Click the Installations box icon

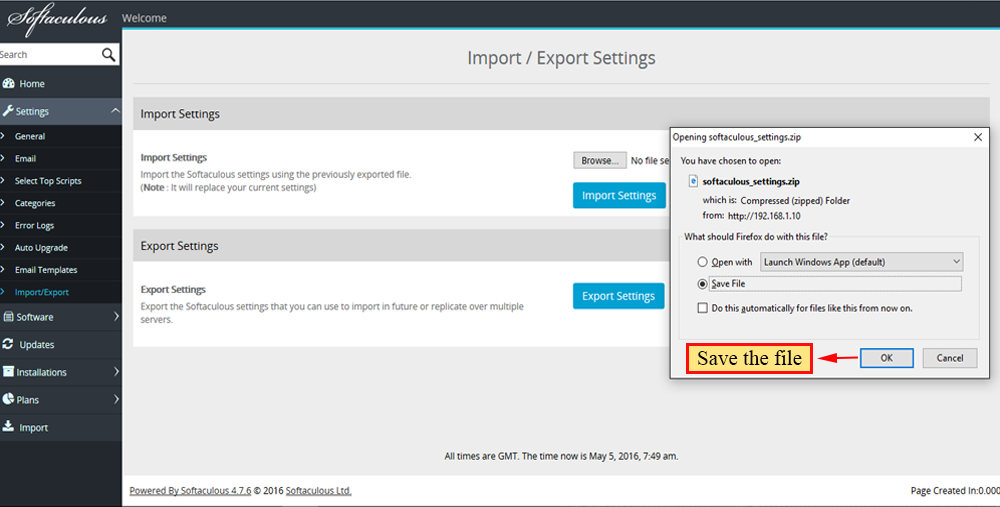coord(8,372)
